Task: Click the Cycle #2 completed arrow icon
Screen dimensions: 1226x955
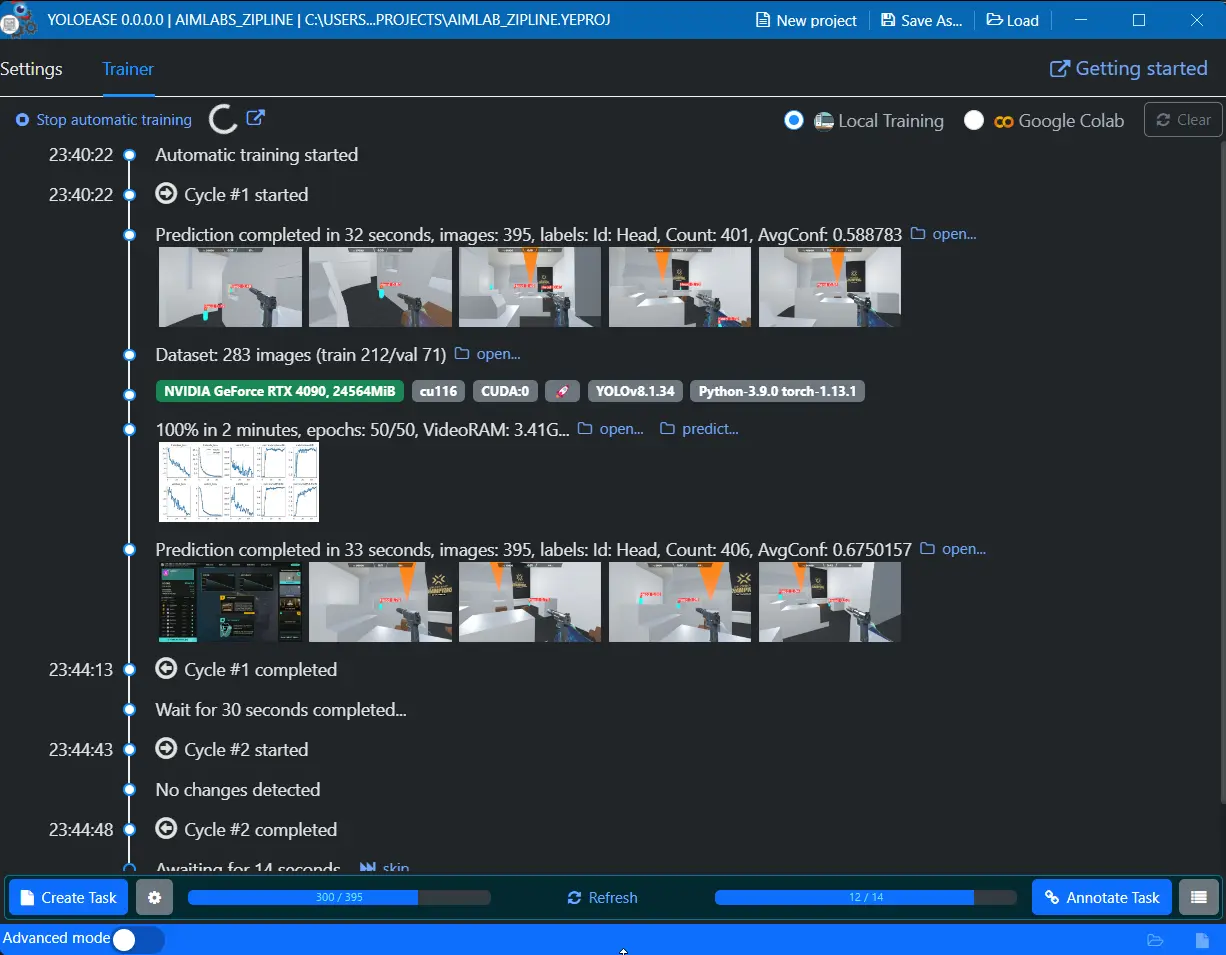Action: [x=167, y=829]
